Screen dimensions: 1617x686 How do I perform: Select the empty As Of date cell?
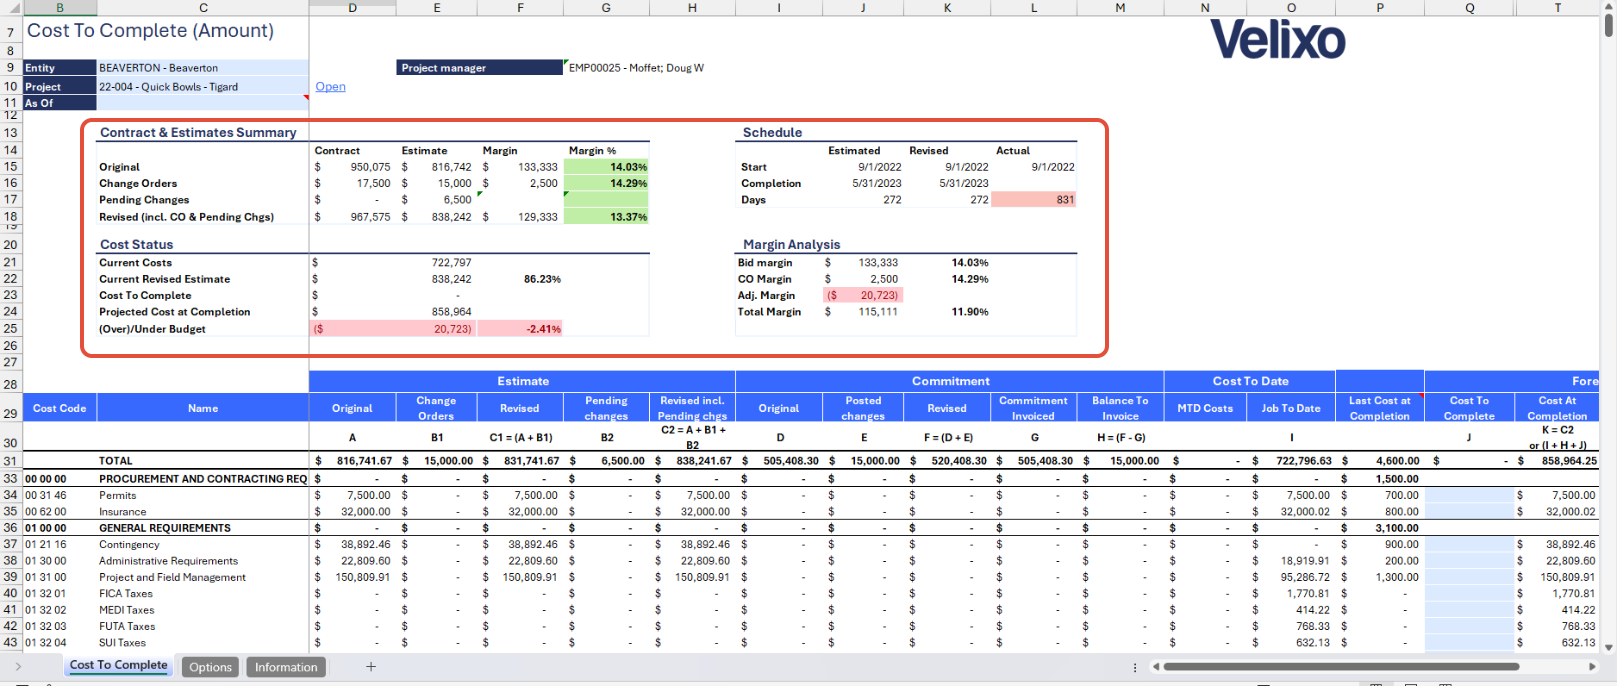click(203, 103)
